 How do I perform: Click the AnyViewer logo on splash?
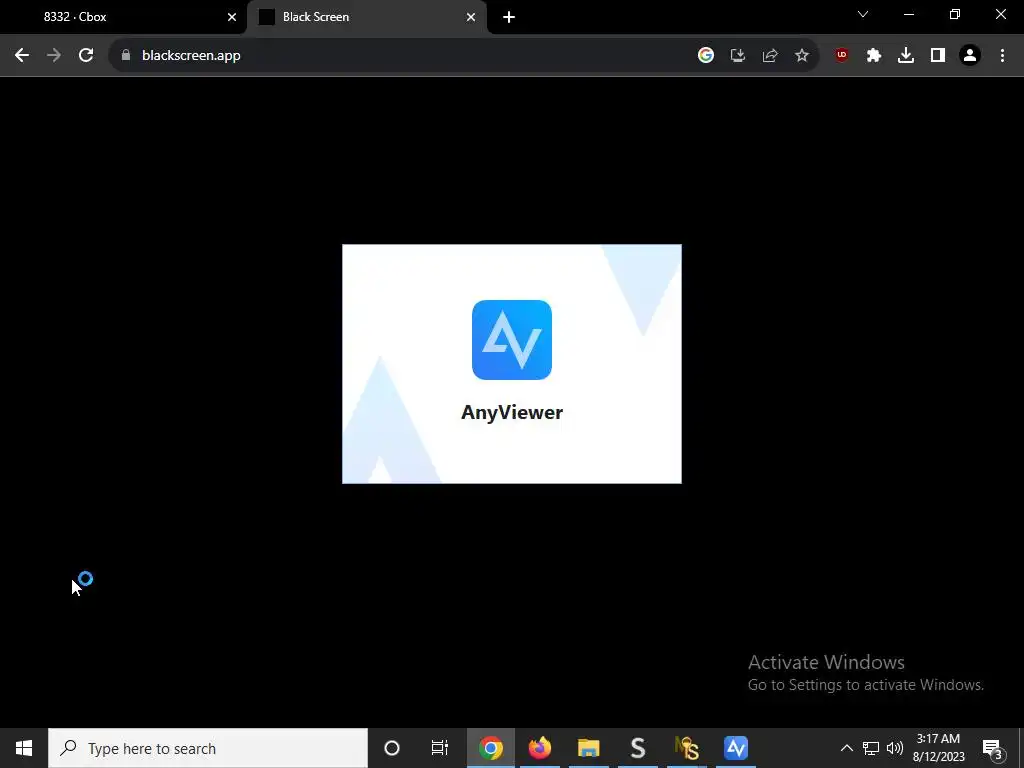(512, 340)
